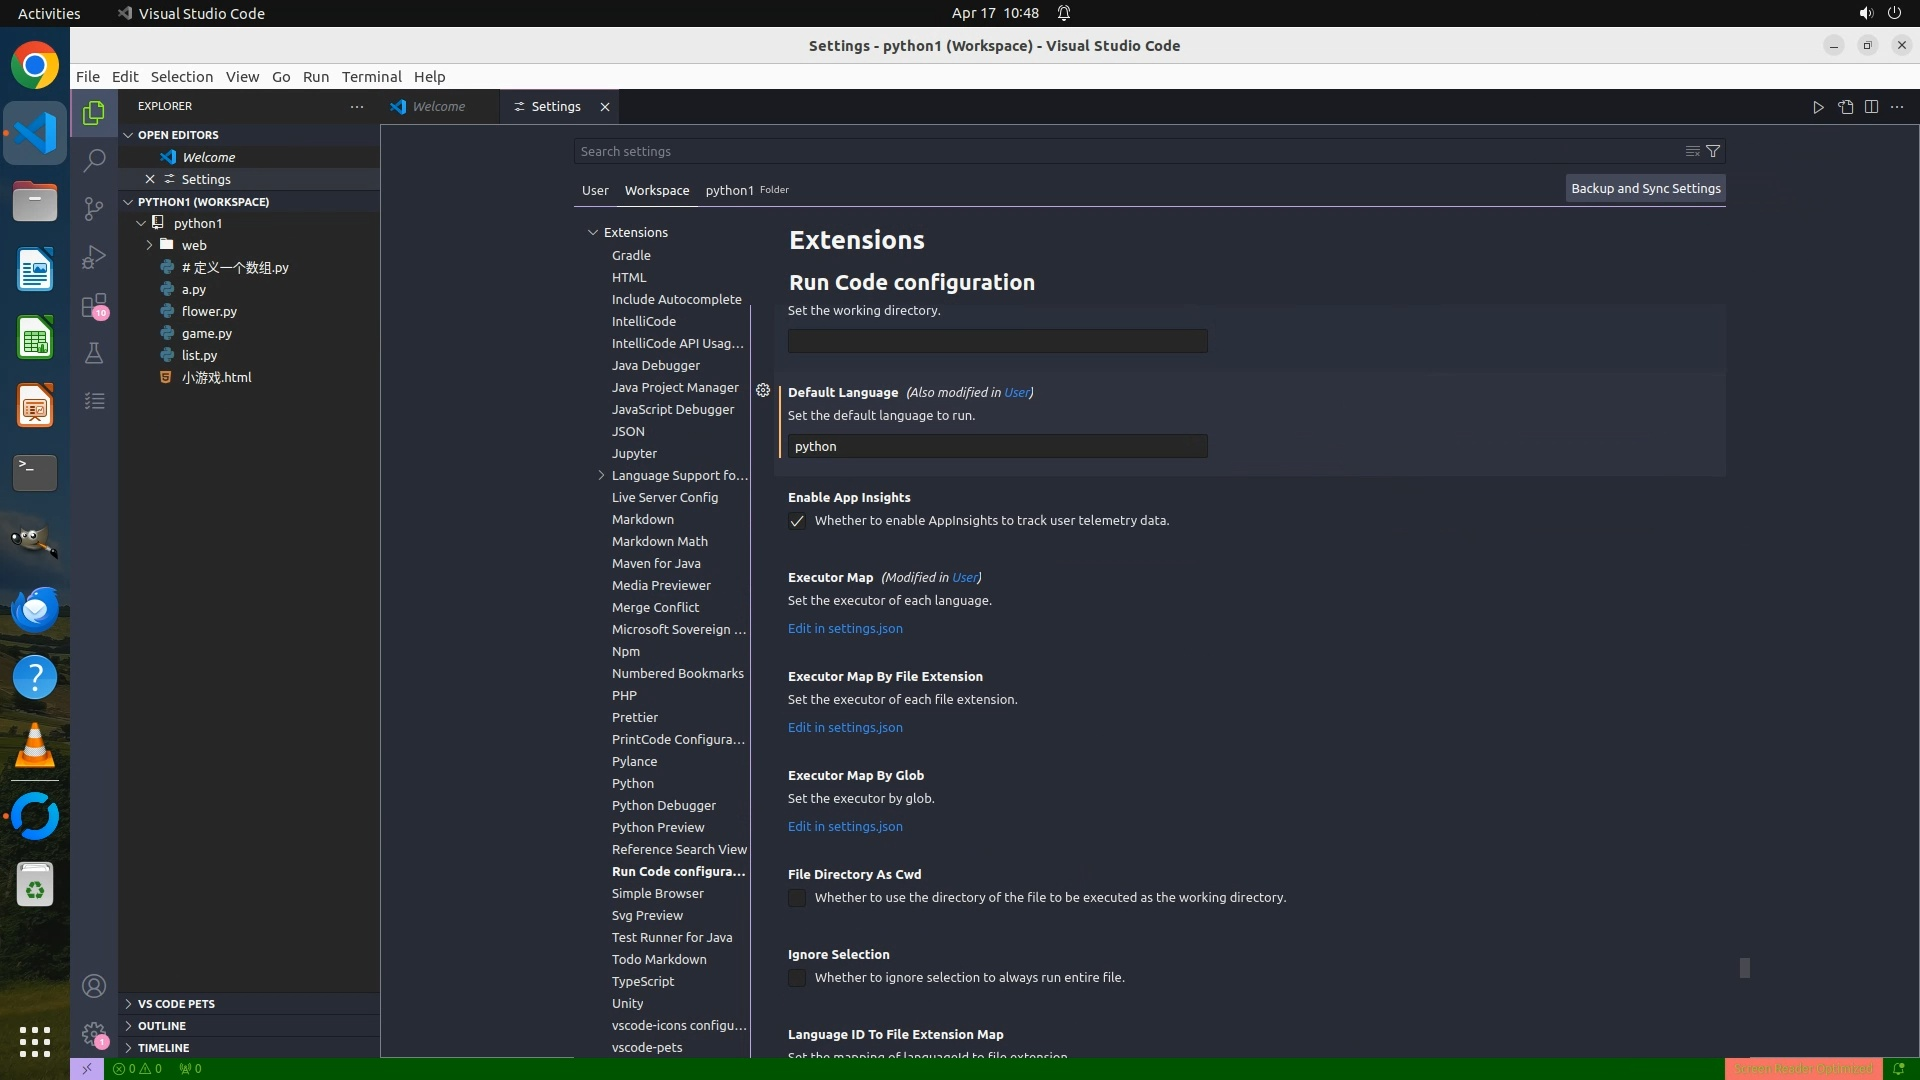1920x1080 pixels.
Task: Split the editor to the right
Action: pyautogui.click(x=1871, y=107)
